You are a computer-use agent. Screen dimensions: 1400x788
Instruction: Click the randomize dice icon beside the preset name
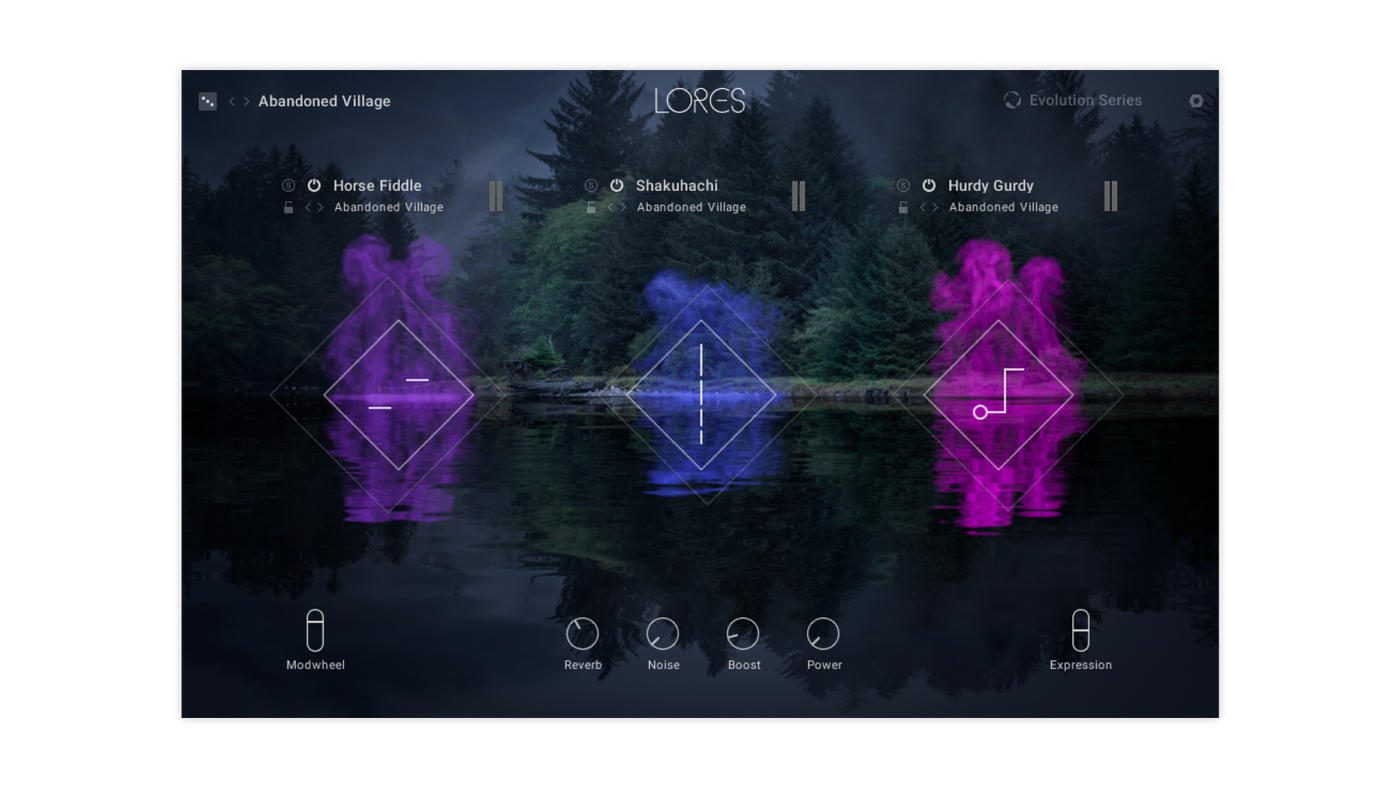pyautogui.click(x=208, y=101)
